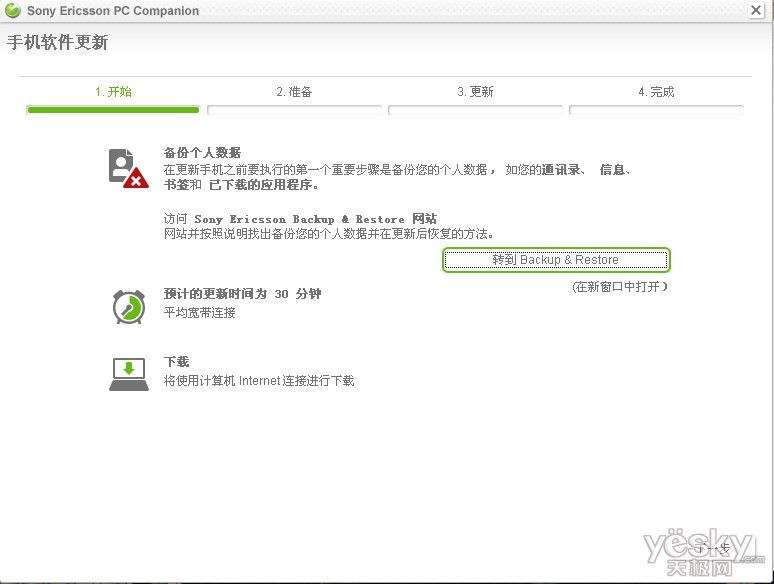Viewport: 774px width, 584px height.
Task: Click the empty step 3 progress bar
Action: pyautogui.click(x=475, y=110)
